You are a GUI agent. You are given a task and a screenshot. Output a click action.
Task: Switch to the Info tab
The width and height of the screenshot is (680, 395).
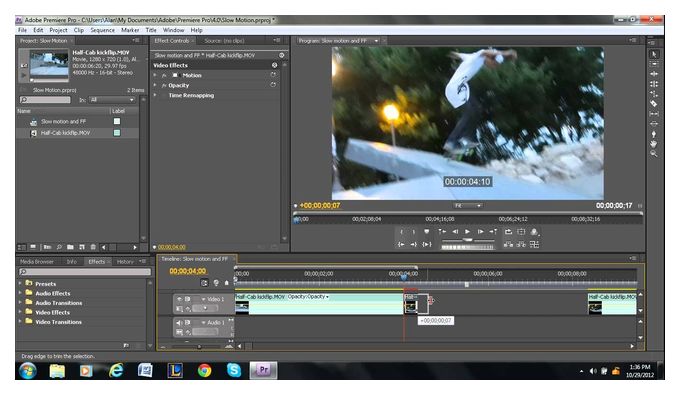72,261
